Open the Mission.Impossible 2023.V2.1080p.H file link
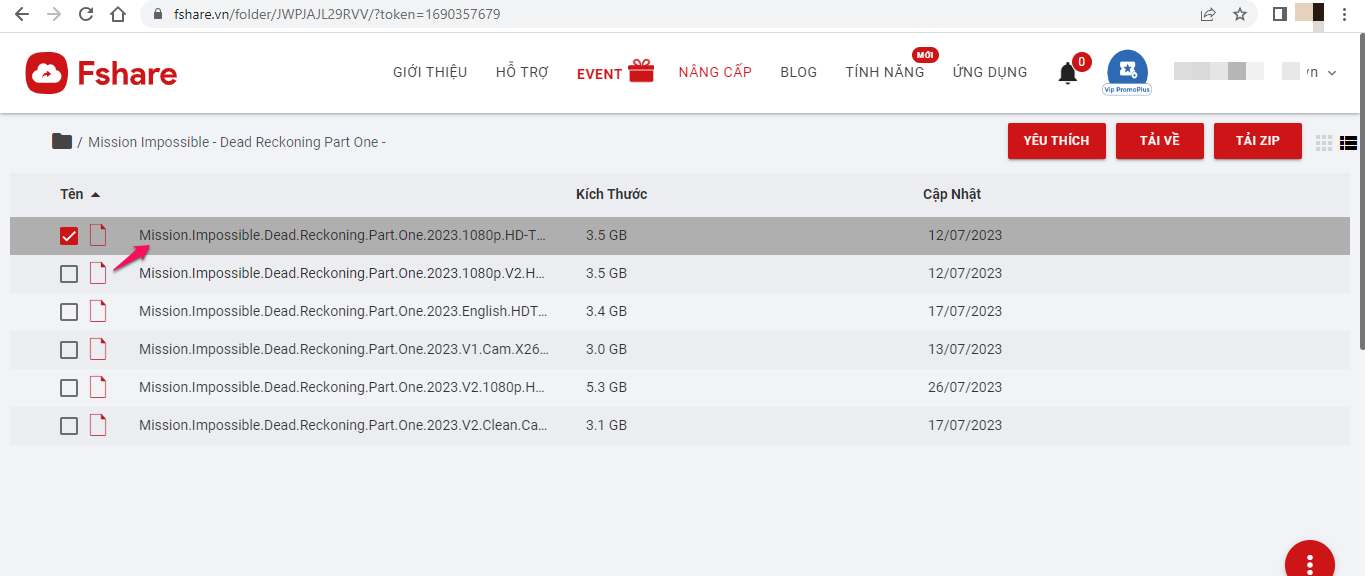The image size is (1365, 576). (x=343, y=387)
